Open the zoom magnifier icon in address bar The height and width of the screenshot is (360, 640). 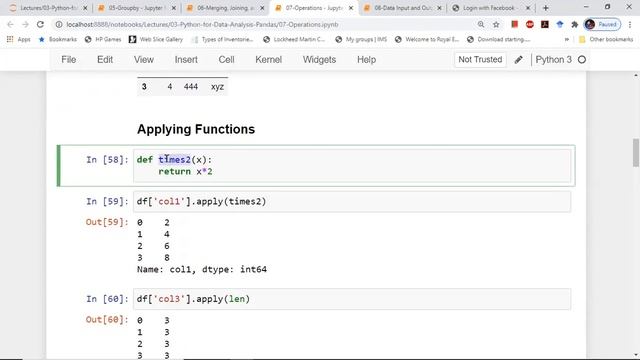pos(481,24)
